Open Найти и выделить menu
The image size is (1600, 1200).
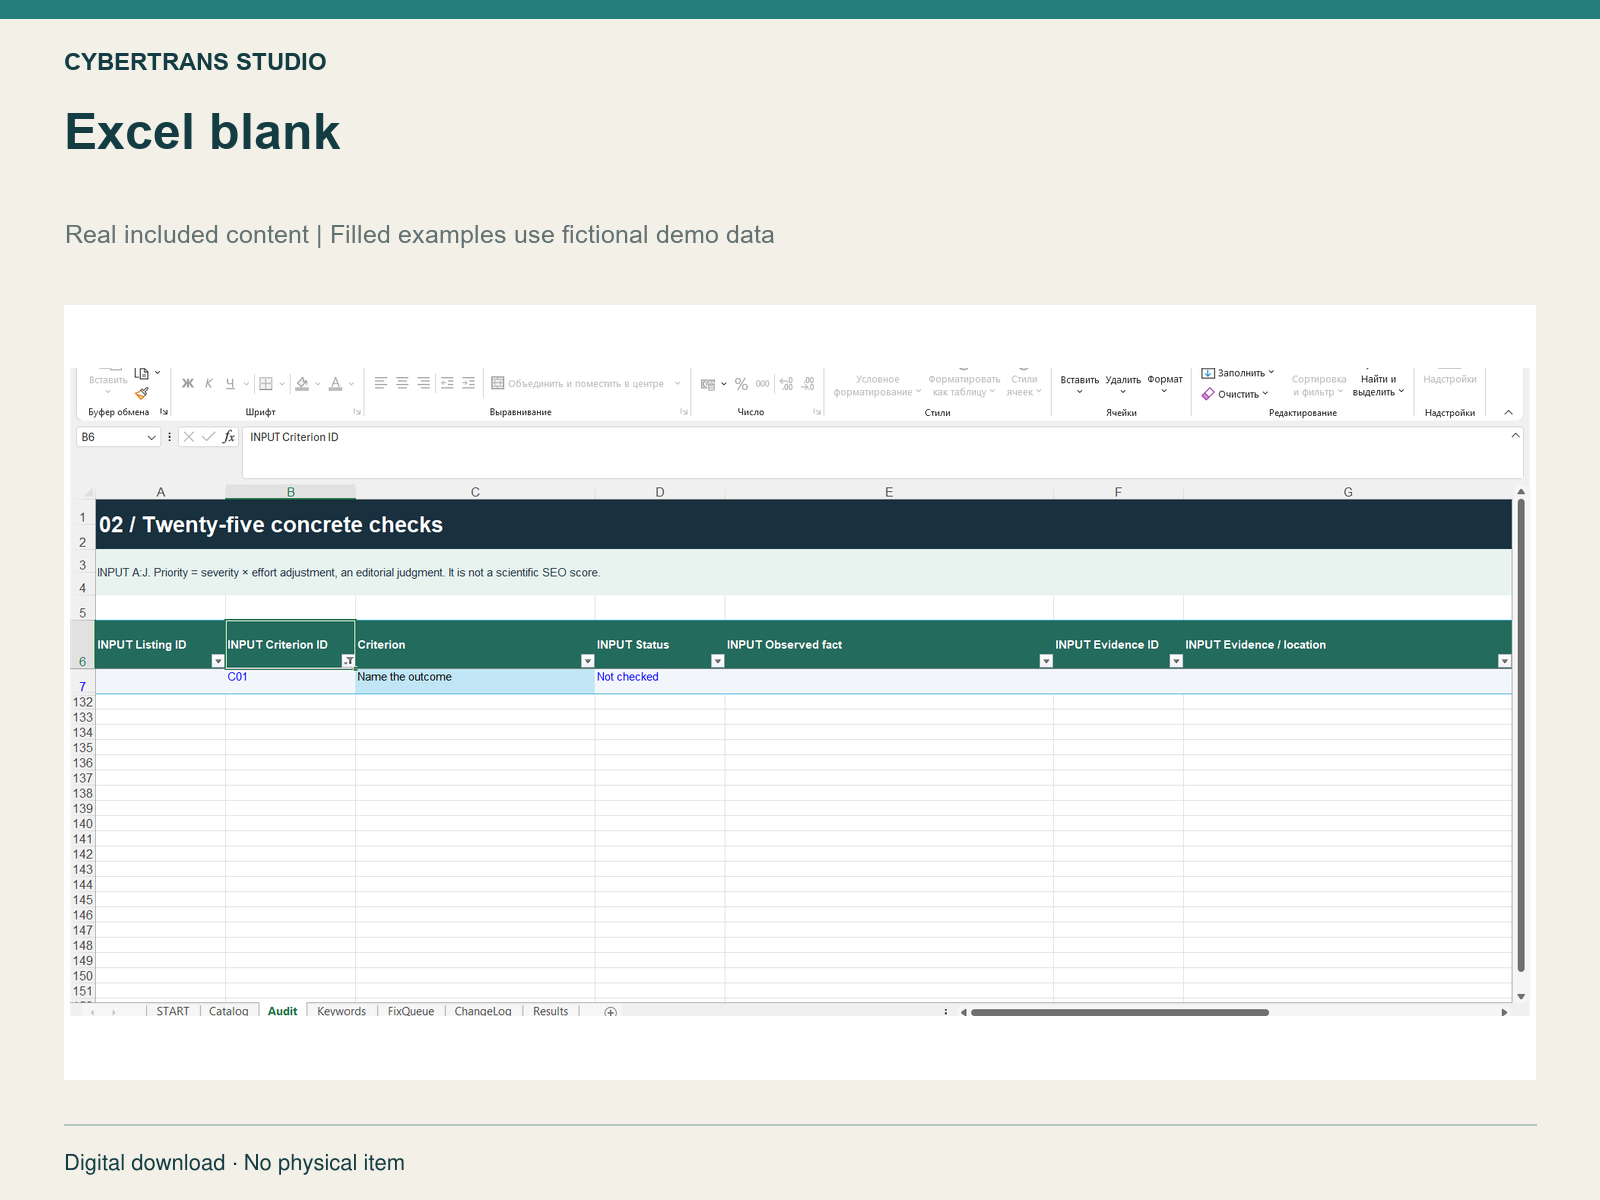tap(1379, 385)
